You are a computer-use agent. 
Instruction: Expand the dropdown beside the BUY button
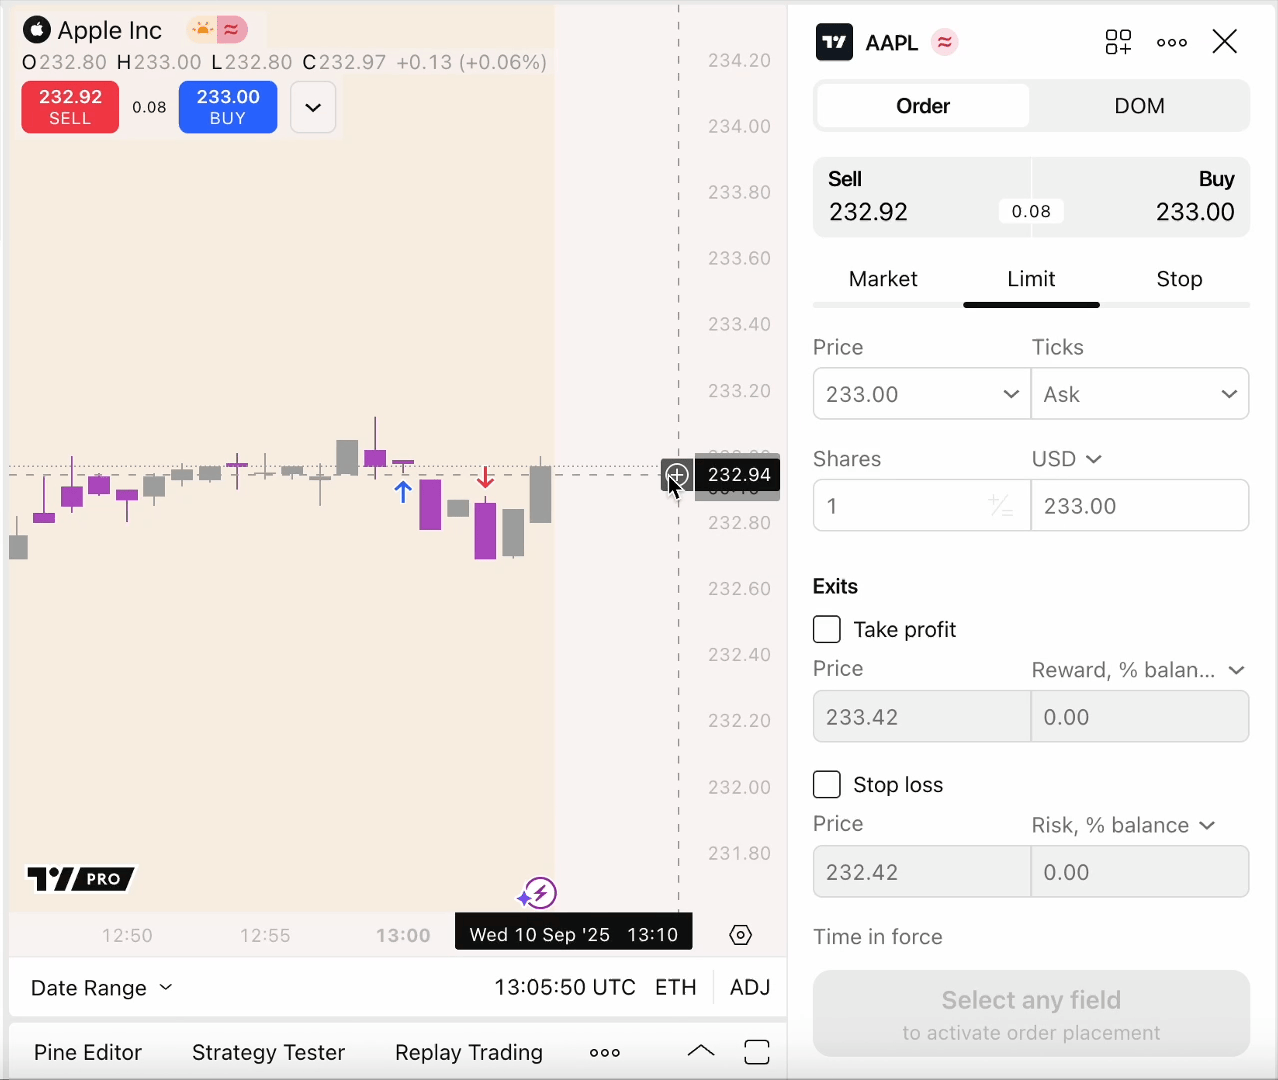coord(313,107)
